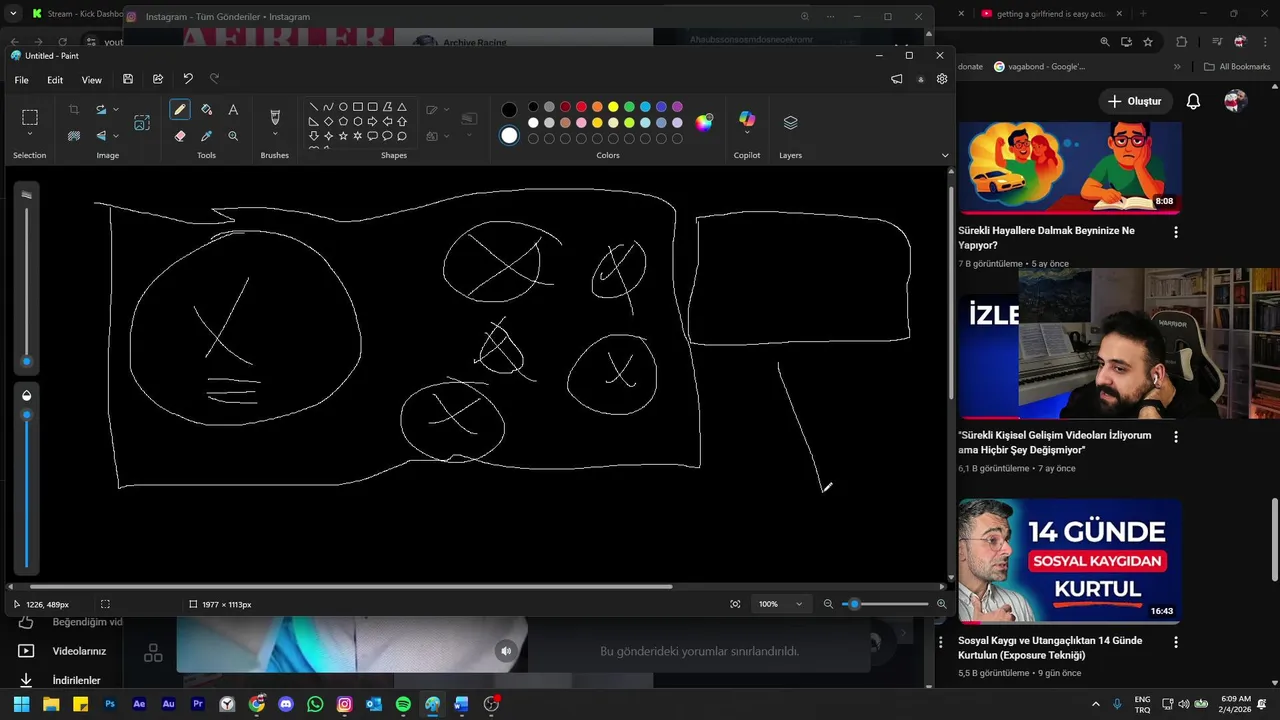
Task: Click the Share icon in Paint
Action: 158,79
